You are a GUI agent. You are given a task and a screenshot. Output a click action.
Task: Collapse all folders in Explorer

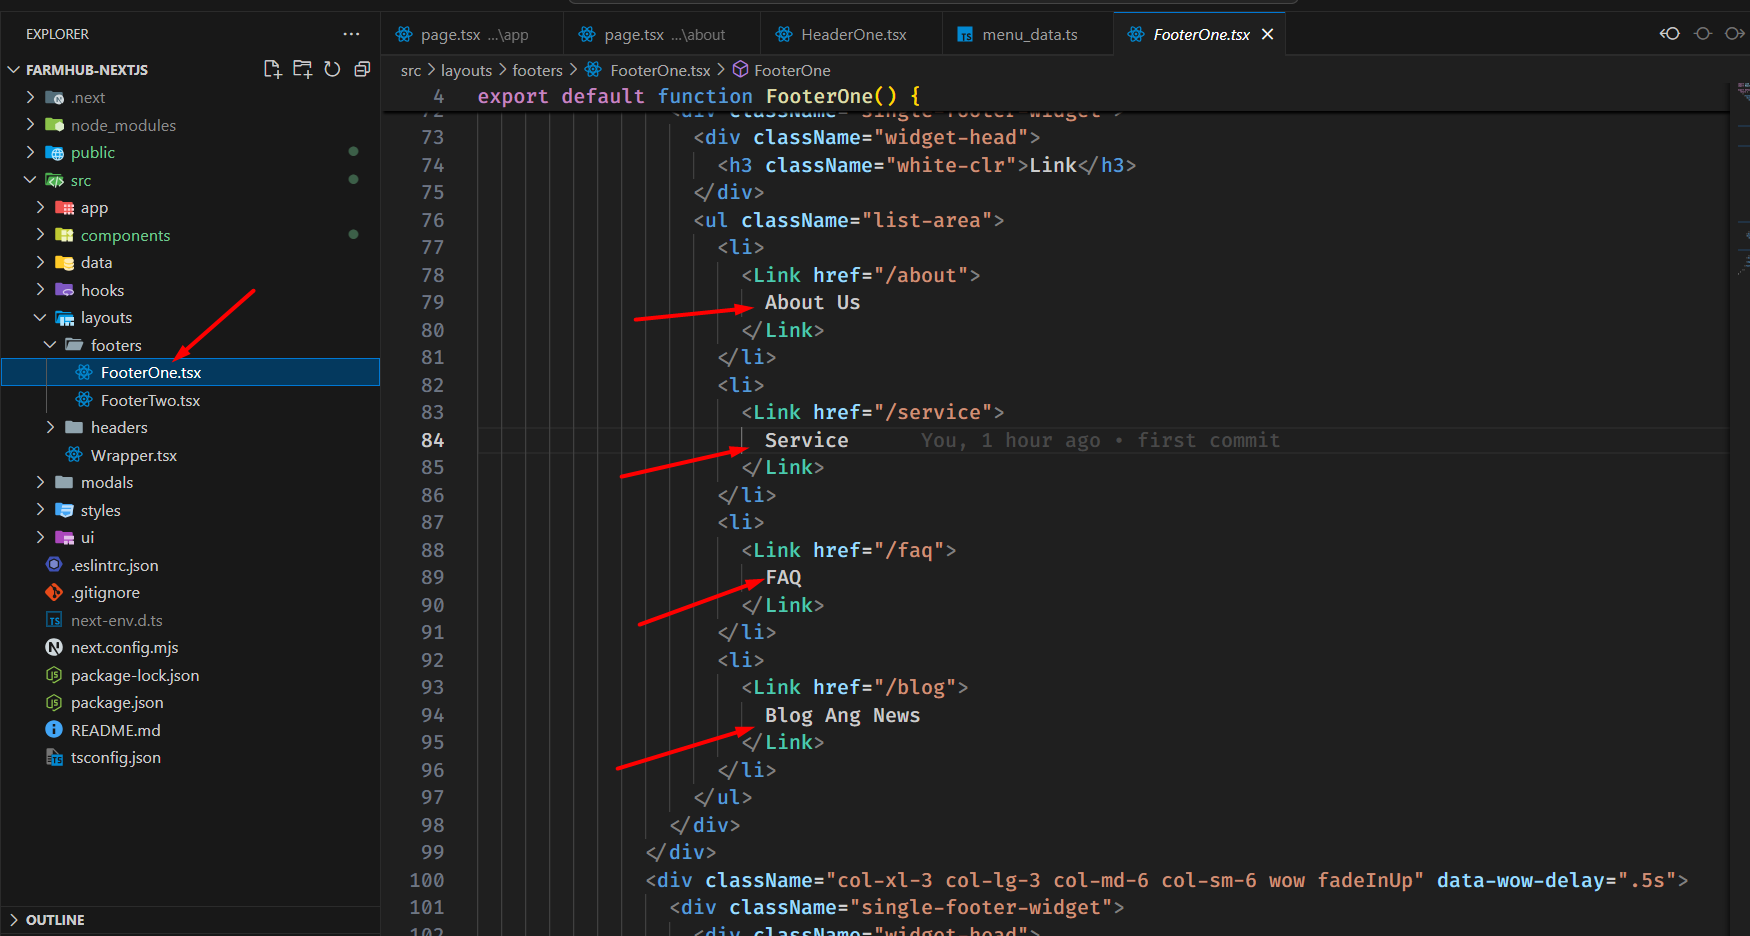point(362,69)
